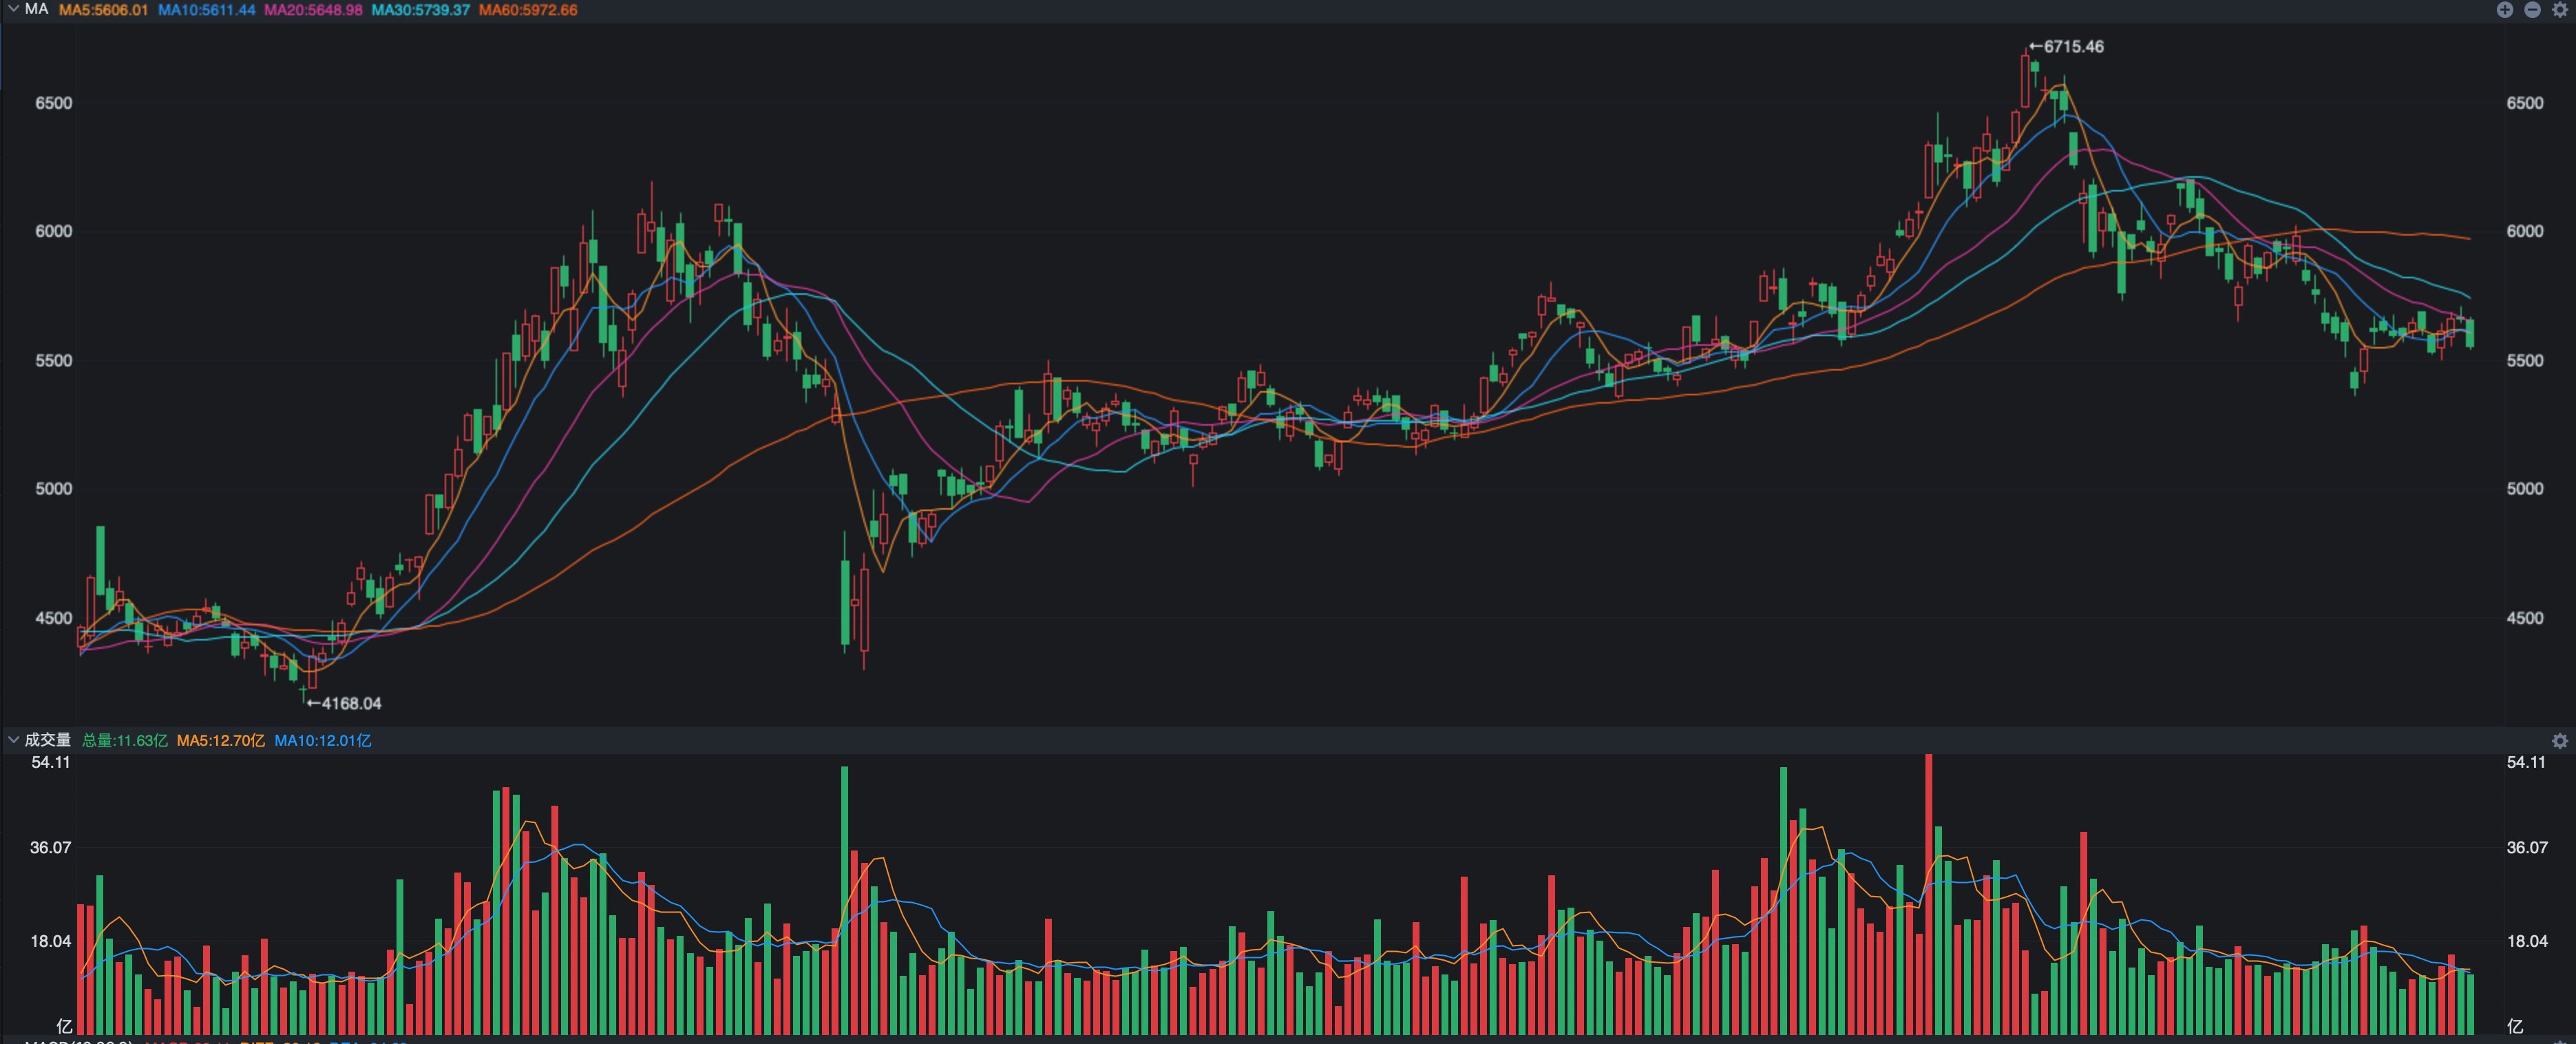2576x1044 pixels.
Task: Click the plus zoom-in icon
Action: tap(2504, 10)
